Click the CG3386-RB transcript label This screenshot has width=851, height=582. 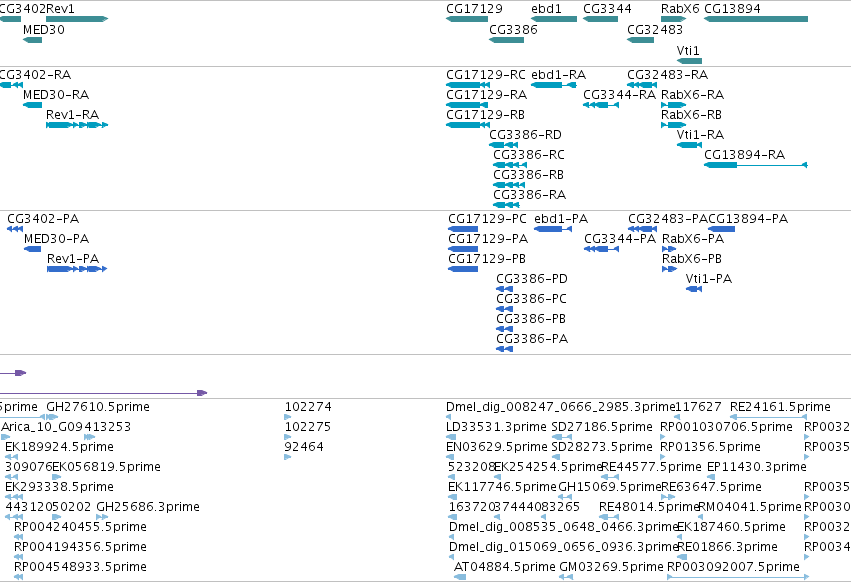click(x=529, y=175)
